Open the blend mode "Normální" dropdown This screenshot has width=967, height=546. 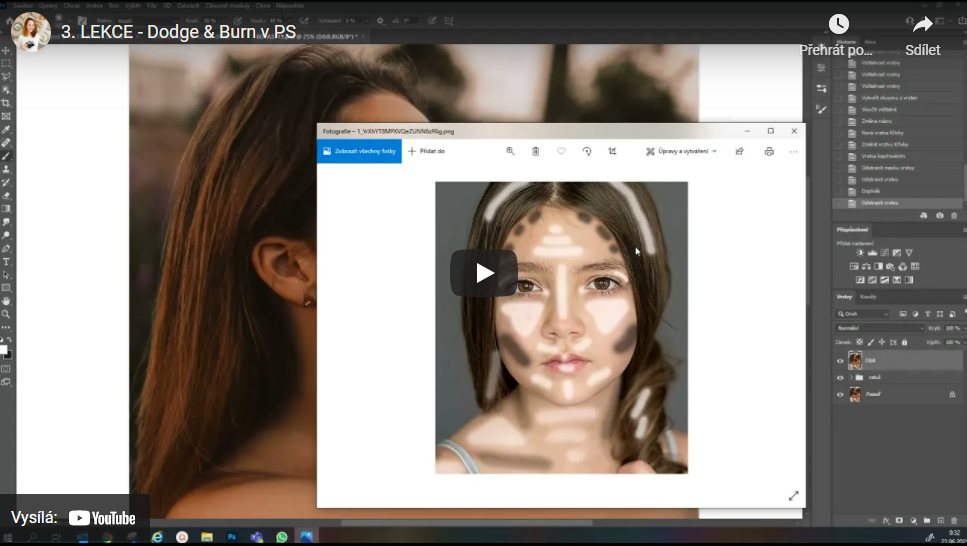(x=879, y=328)
